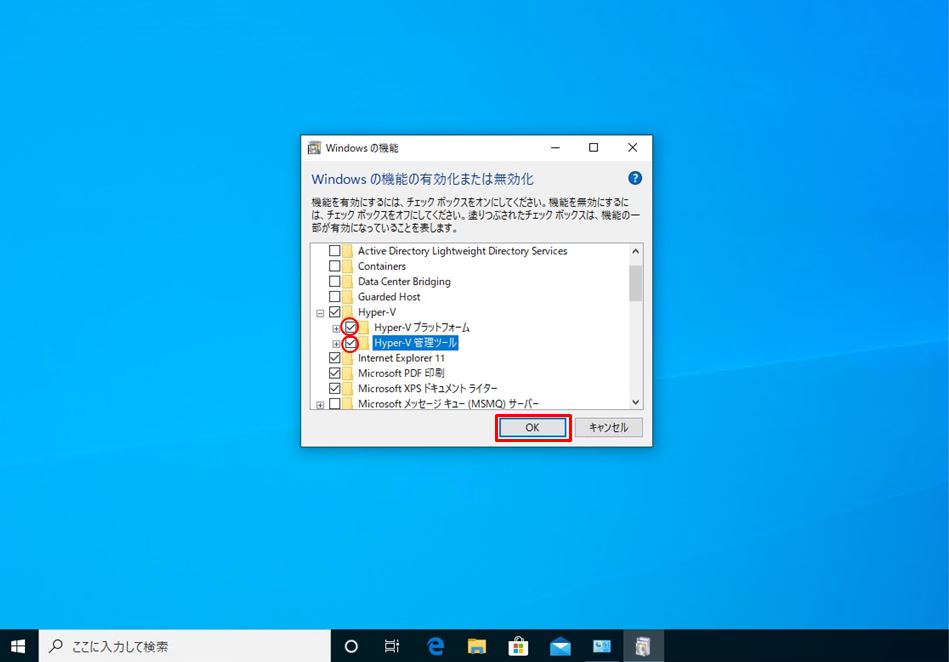
Task: Toggle Hyper-V 管理ツール checkbox
Action: click(x=350, y=343)
